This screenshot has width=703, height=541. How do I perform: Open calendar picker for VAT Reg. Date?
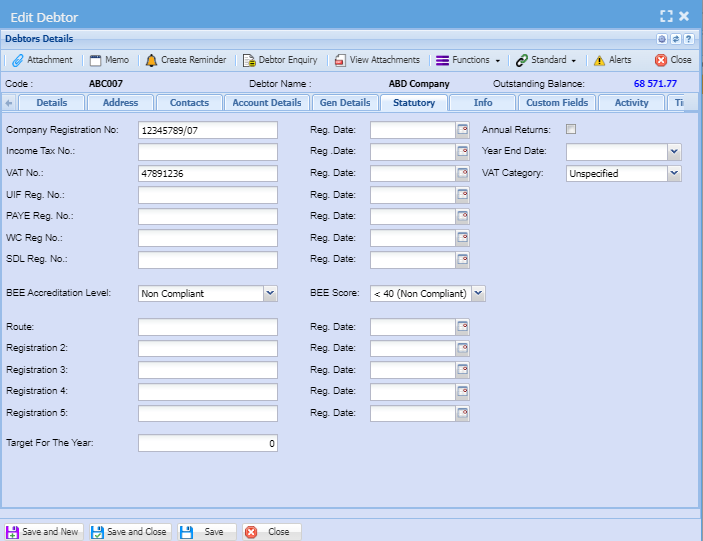coord(462,174)
